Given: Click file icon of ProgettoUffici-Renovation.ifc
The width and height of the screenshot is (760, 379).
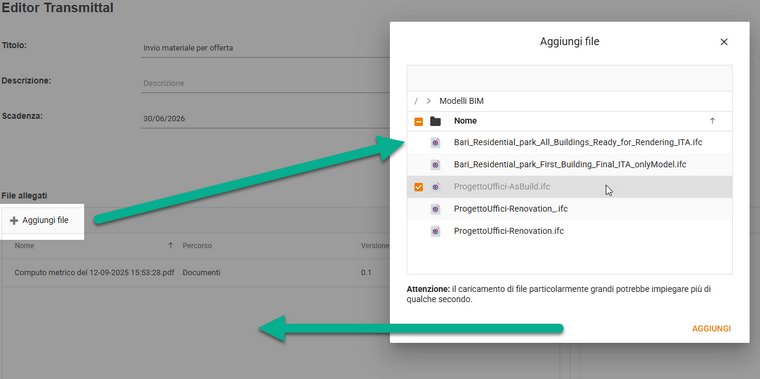Looking at the screenshot, I should [x=435, y=231].
